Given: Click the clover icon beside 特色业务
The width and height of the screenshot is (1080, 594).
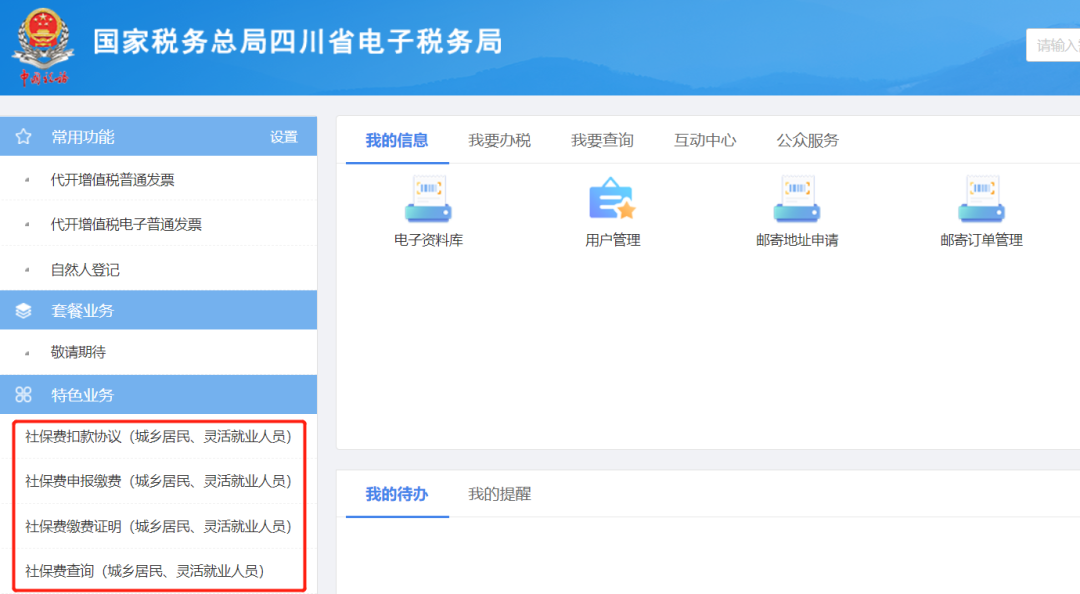Looking at the screenshot, I should 23,394.
